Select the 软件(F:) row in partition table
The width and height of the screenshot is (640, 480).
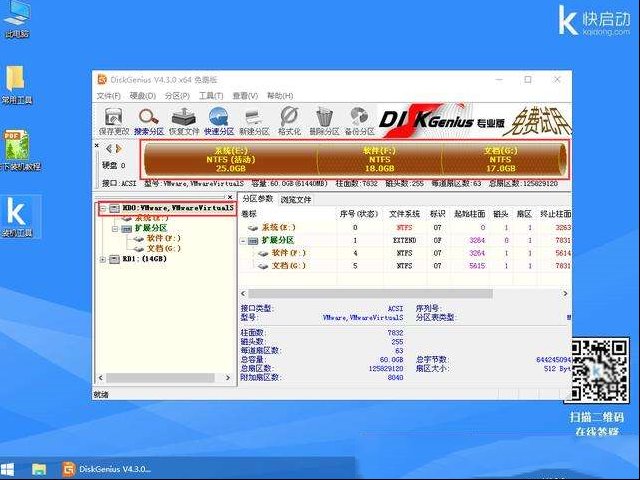[404, 253]
